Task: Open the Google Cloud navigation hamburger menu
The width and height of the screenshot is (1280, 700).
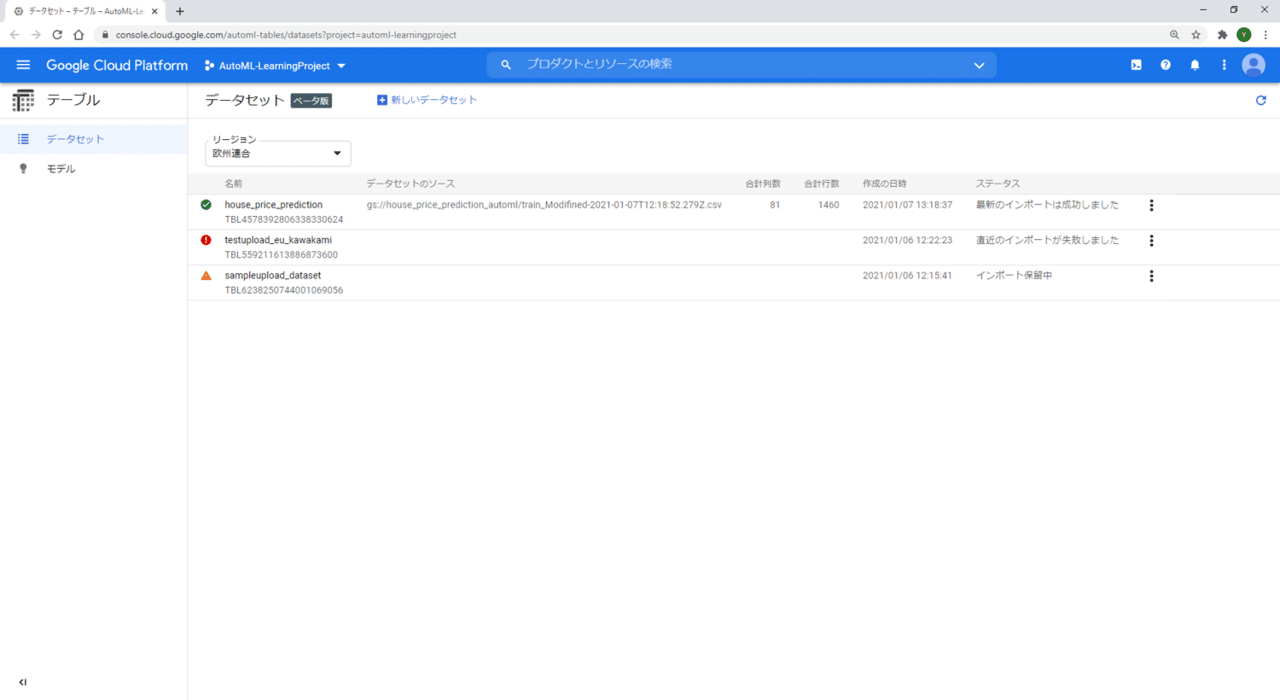Action: (23, 64)
